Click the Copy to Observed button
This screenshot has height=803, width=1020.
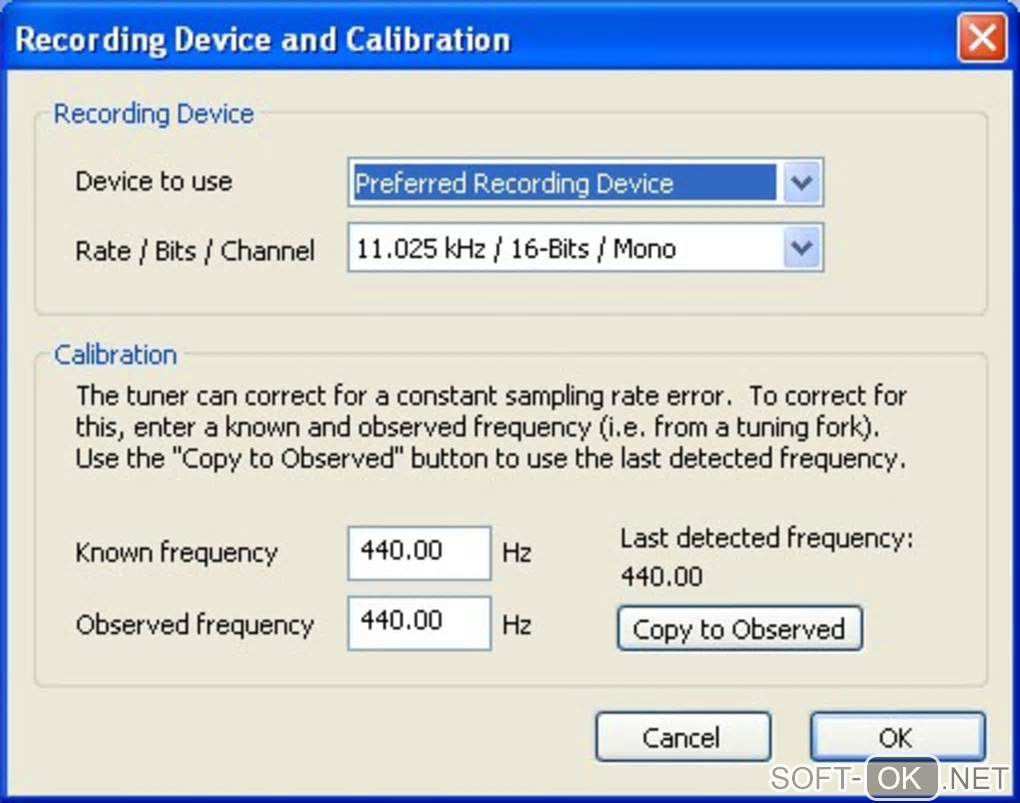pyautogui.click(x=740, y=629)
